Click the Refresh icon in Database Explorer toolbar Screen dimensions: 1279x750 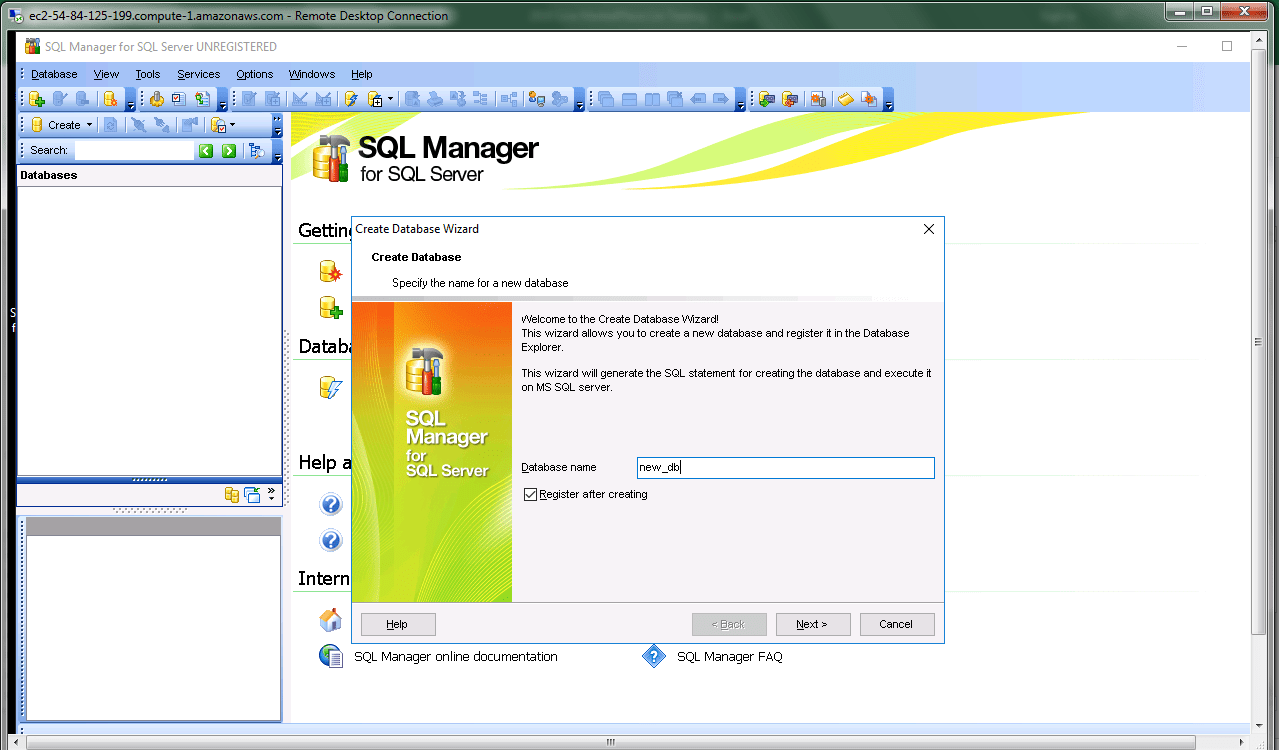coord(110,124)
